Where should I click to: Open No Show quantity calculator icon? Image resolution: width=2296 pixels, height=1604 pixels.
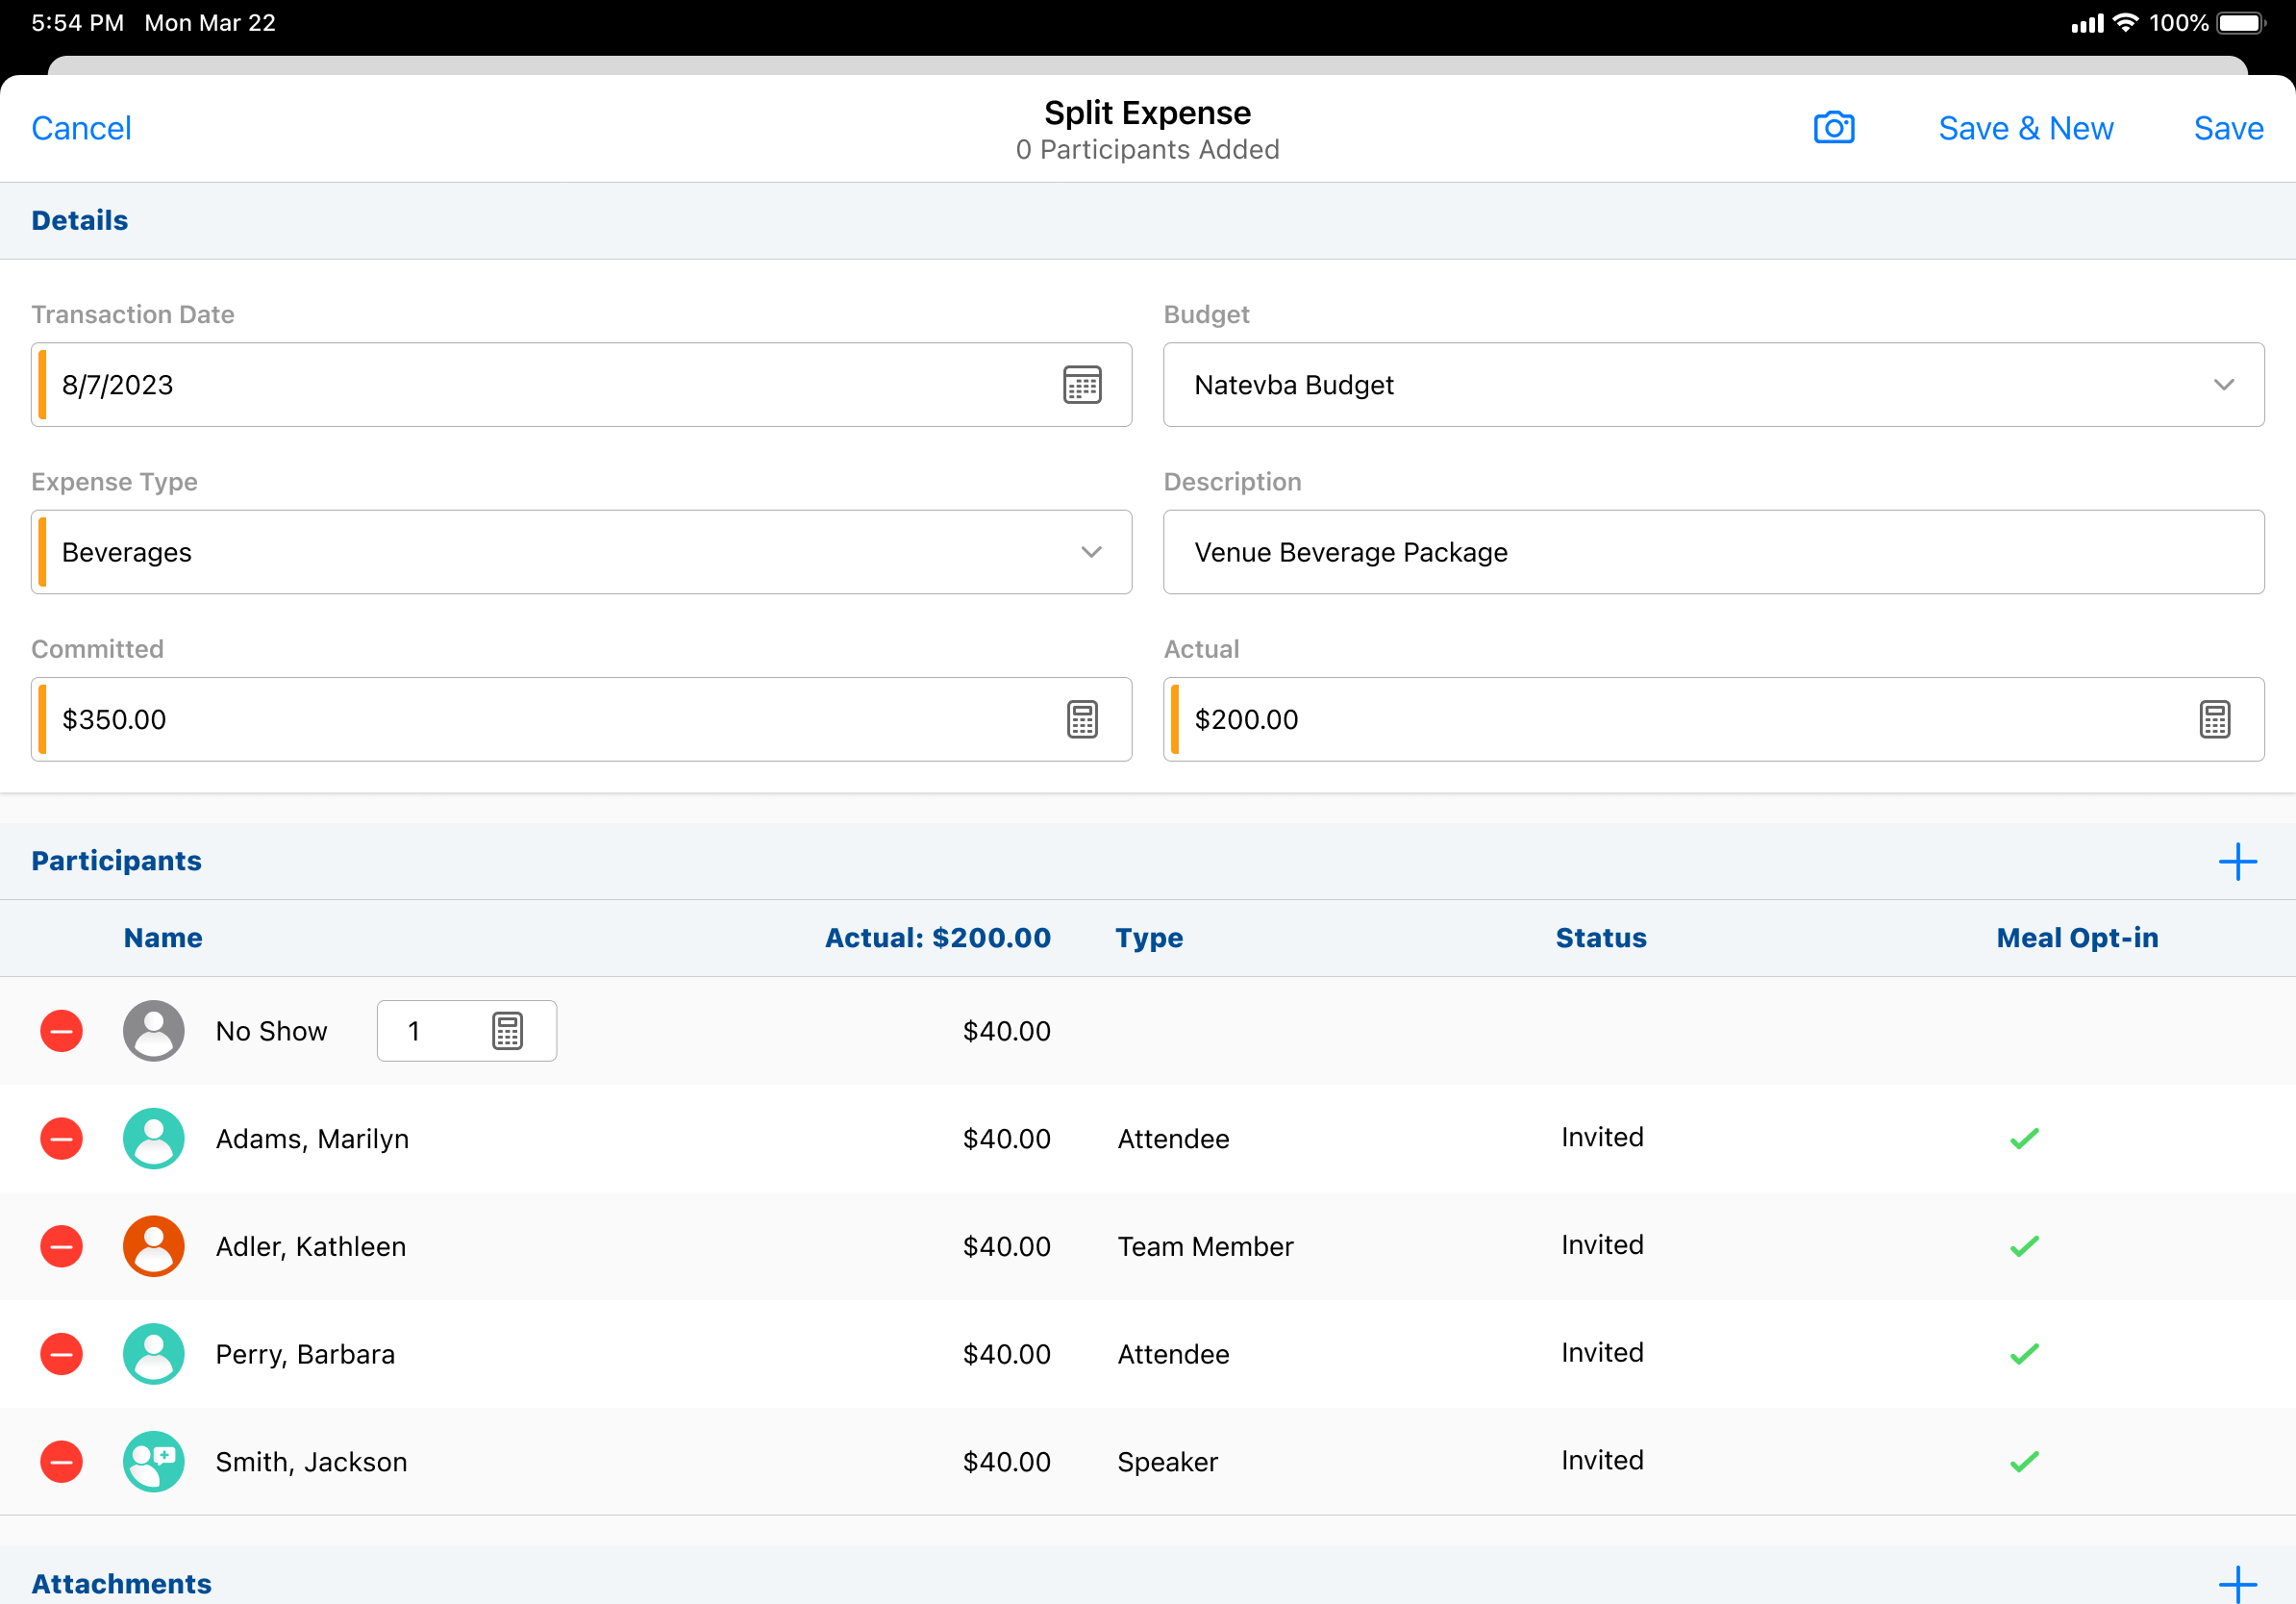[507, 1031]
